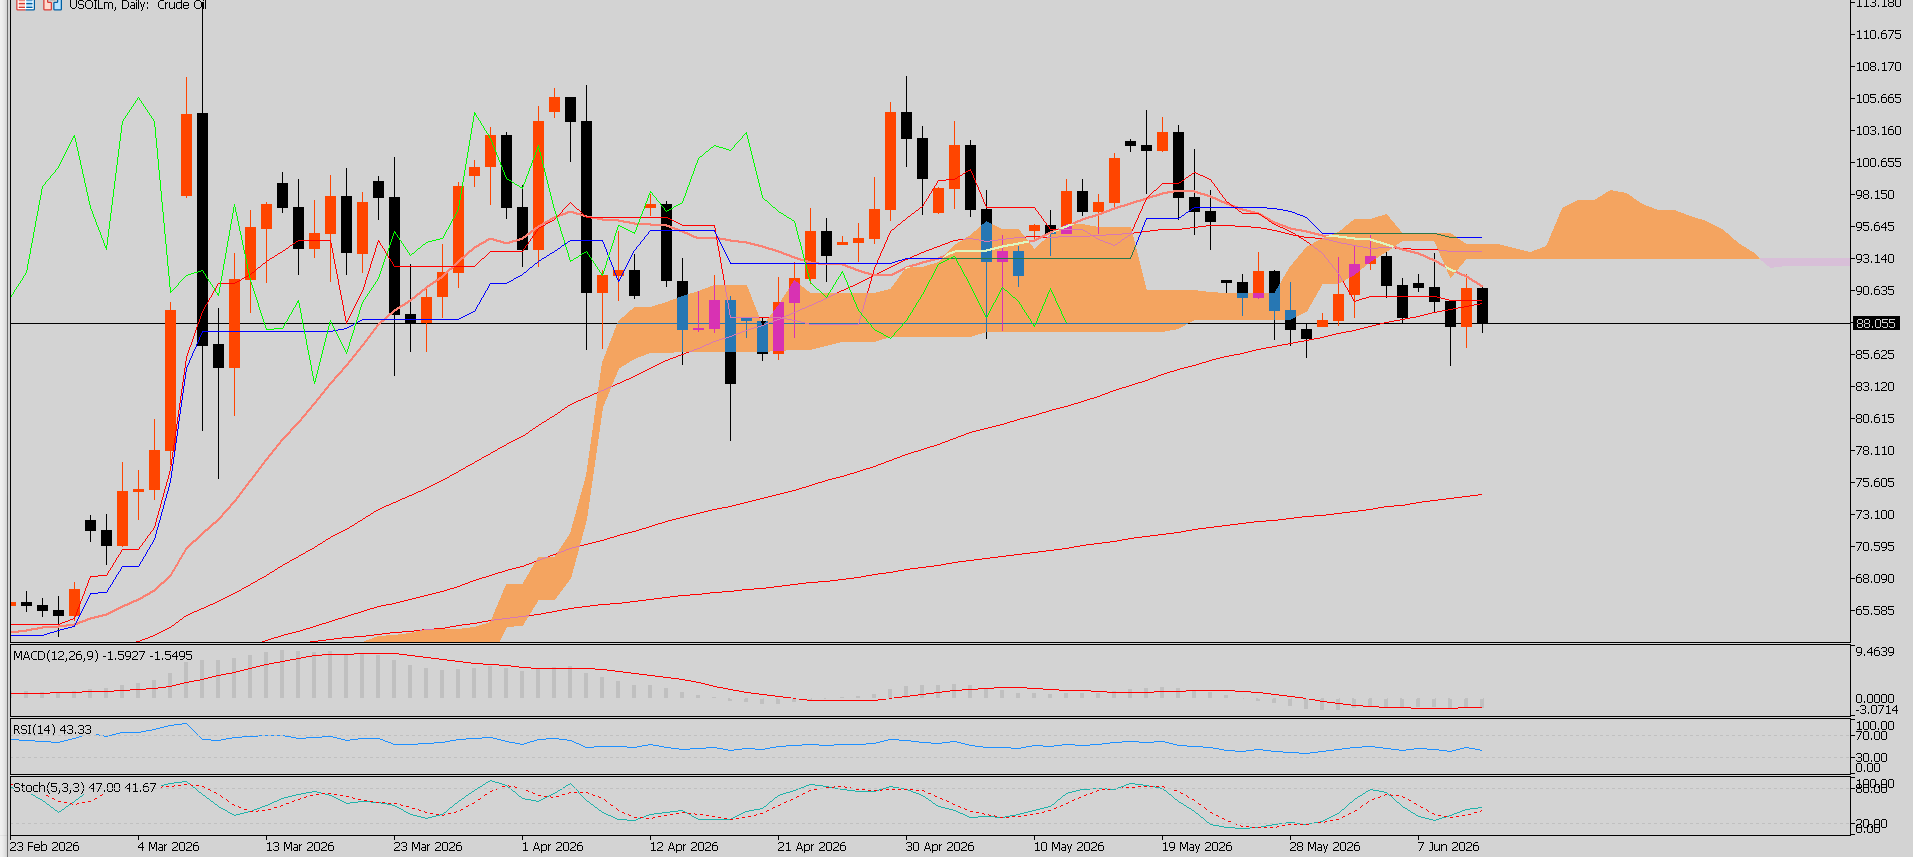
Task: Click the 75.605 price scale value
Action: click(1875, 483)
